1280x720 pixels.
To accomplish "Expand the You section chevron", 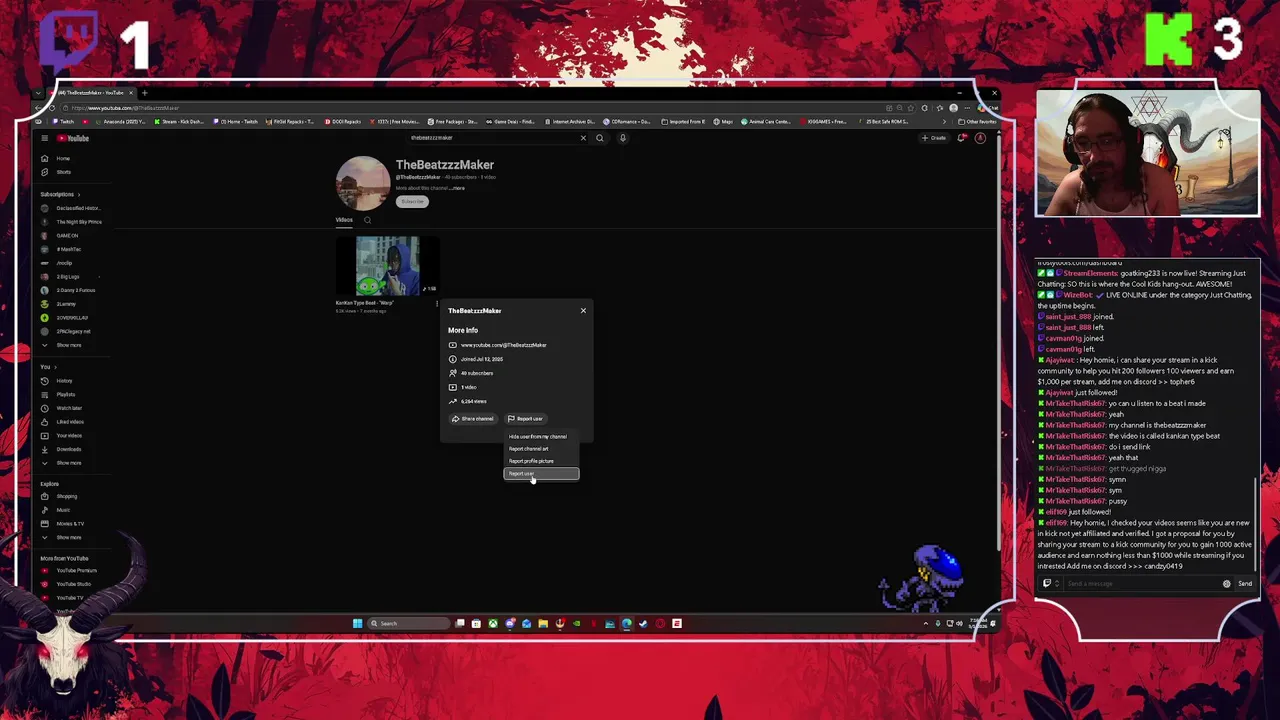I will pyautogui.click(x=55, y=367).
